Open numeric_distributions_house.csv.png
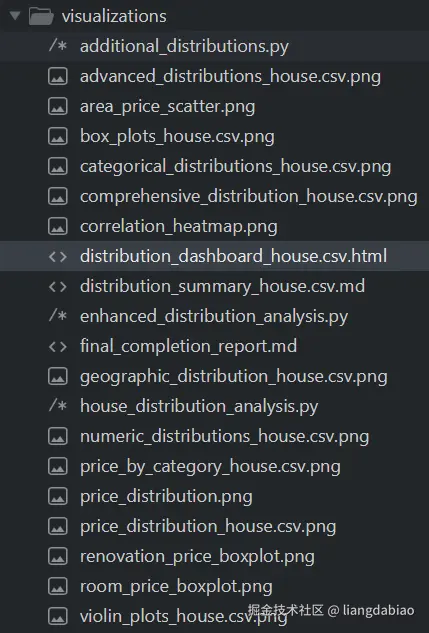This screenshot has height=633, width=429. click(225, 437)
